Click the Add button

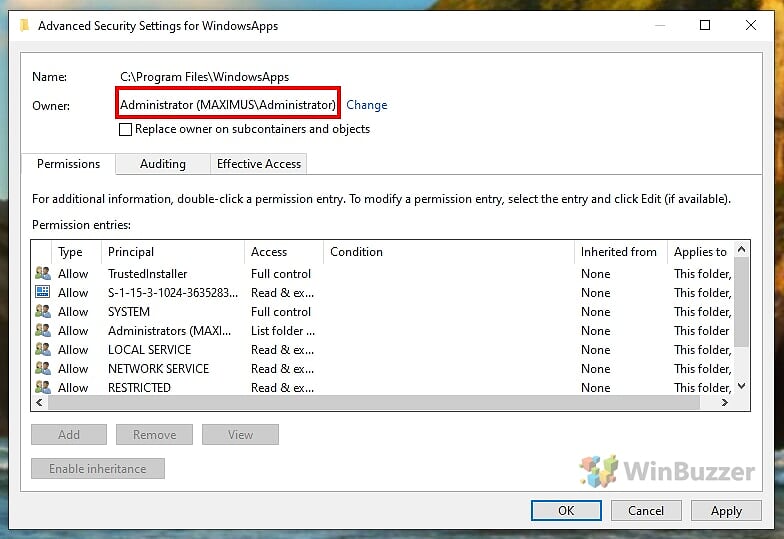69,434
